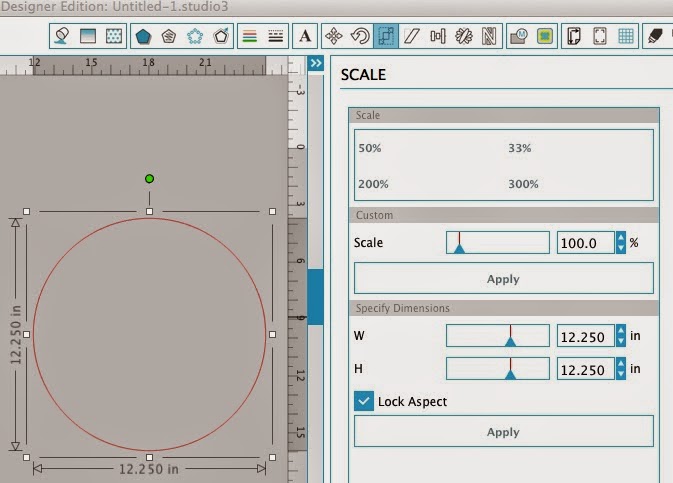Click the H height slider
This screenshot has height=483, width=673.
(x=498, y=369)
